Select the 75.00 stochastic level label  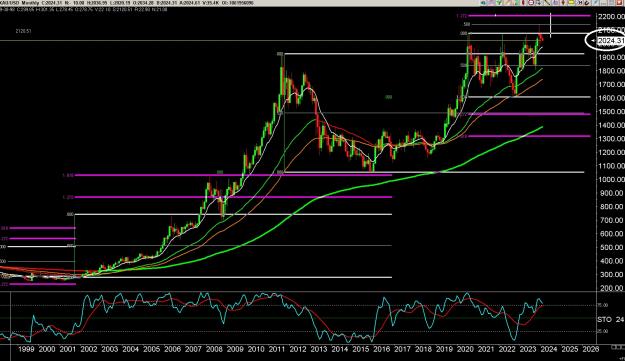coord(603,305)
